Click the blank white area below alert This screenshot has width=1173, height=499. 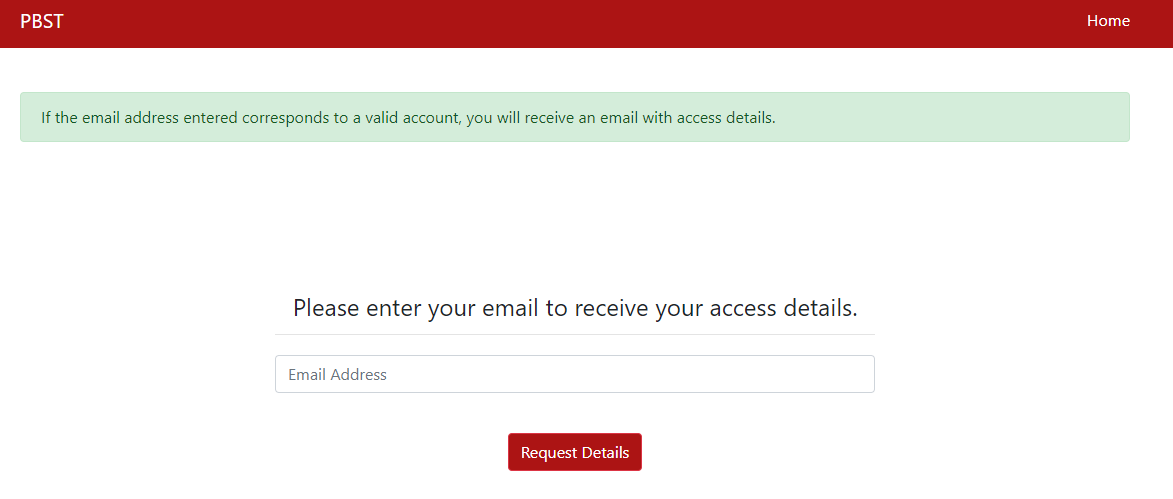(x=574, y=210)
